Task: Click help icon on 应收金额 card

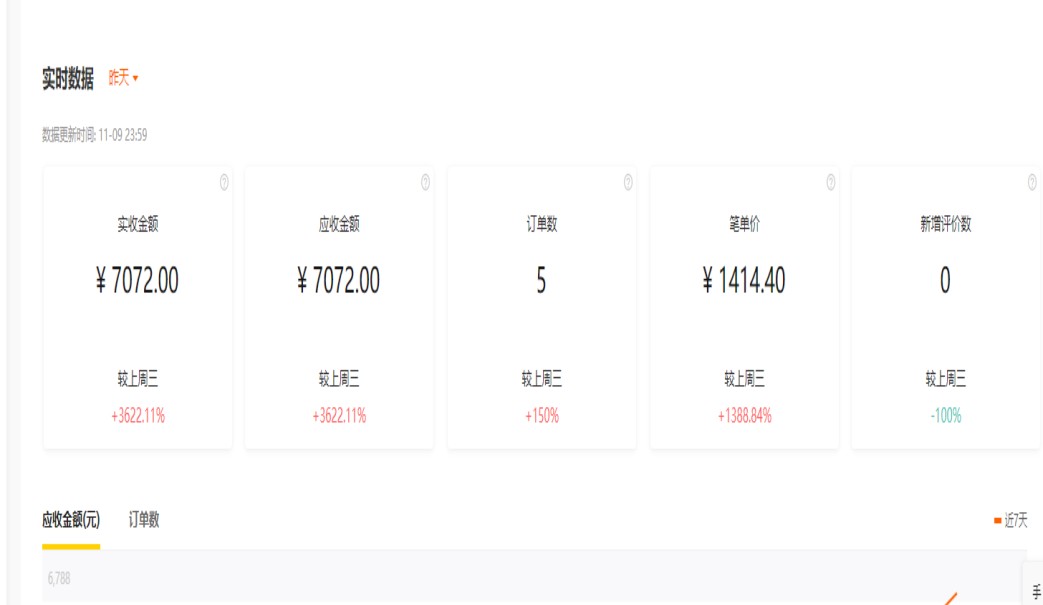Action: (425, 182)
